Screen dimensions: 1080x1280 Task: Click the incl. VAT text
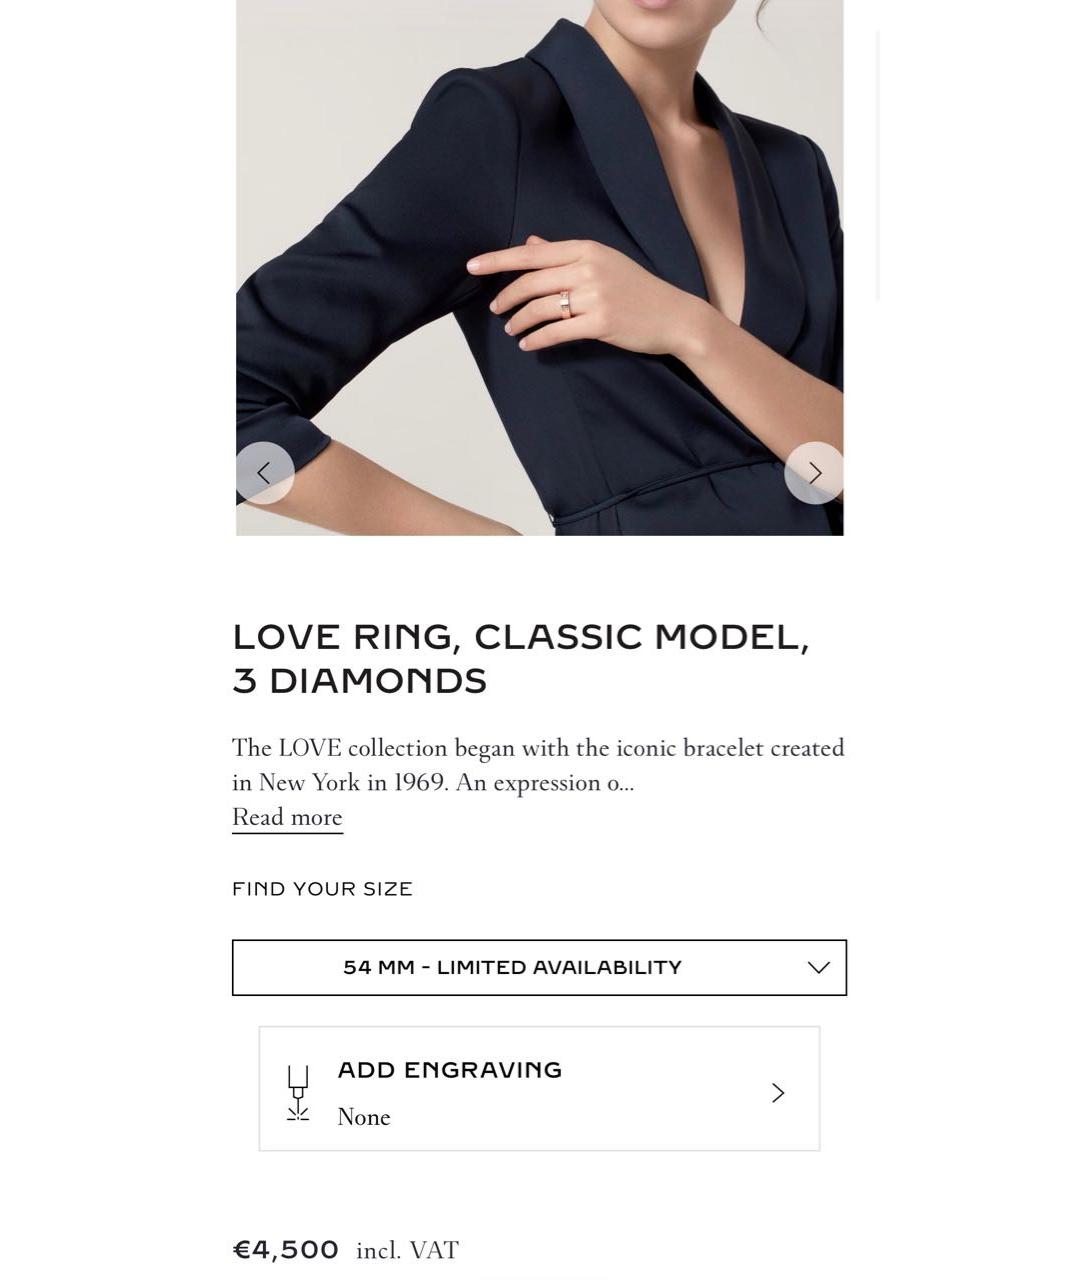(x=407, y=1251)
